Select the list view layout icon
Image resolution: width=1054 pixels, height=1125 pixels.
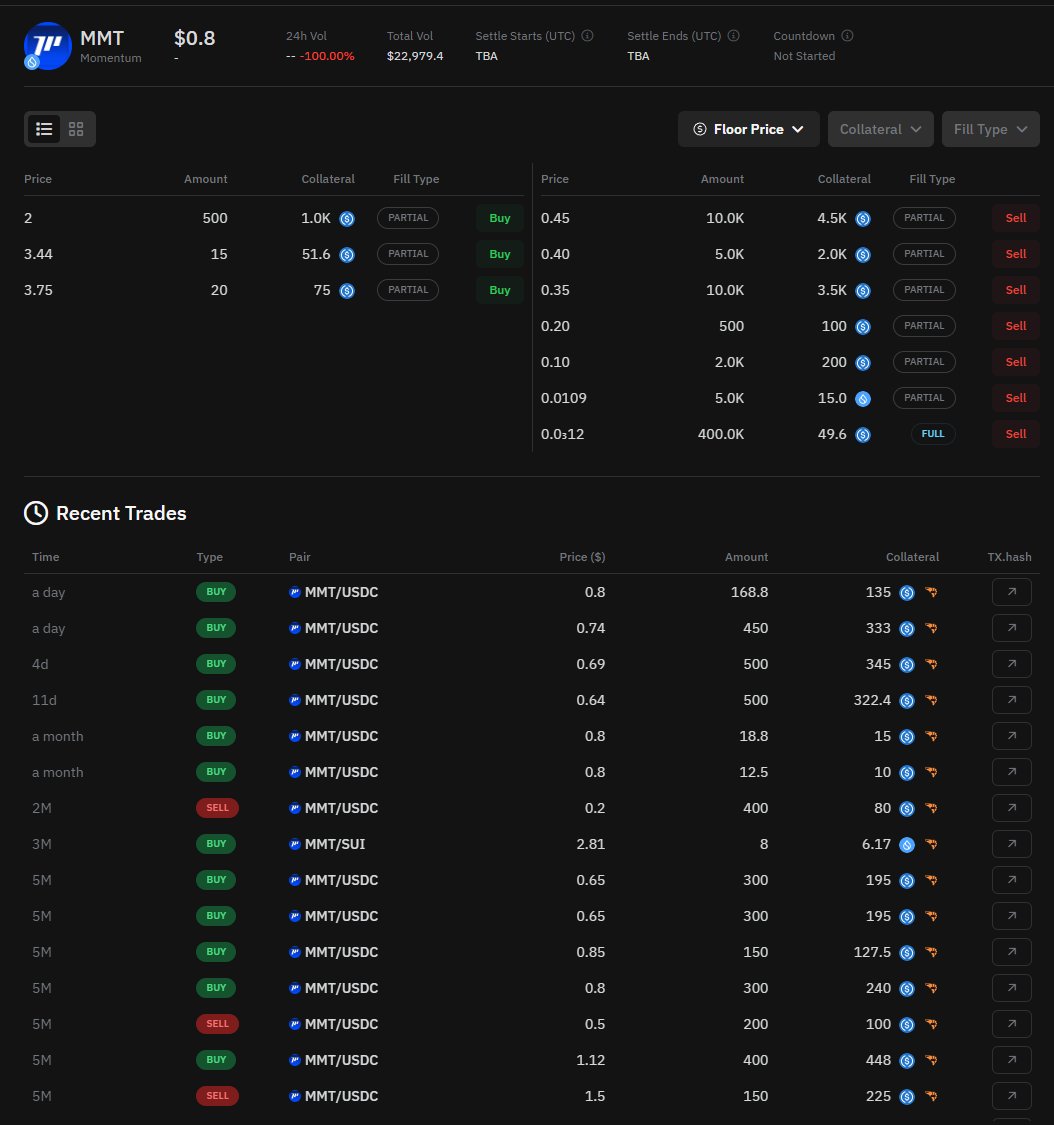(x=44, y=129)
